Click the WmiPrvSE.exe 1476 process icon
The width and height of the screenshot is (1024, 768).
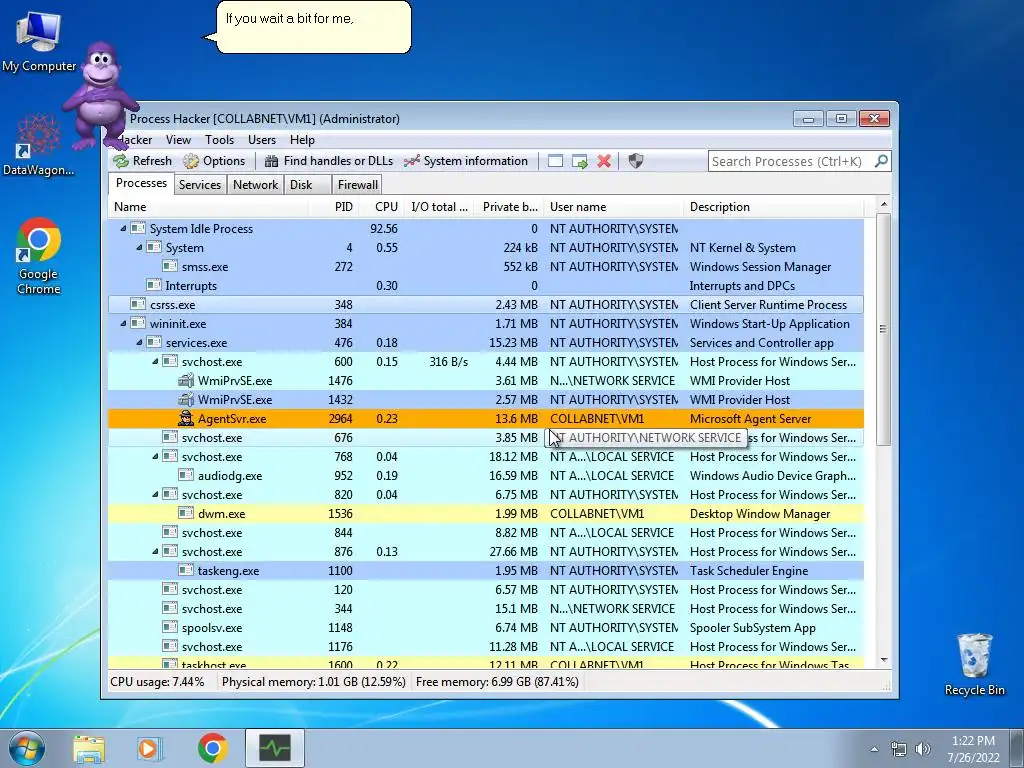click(186, 381)
